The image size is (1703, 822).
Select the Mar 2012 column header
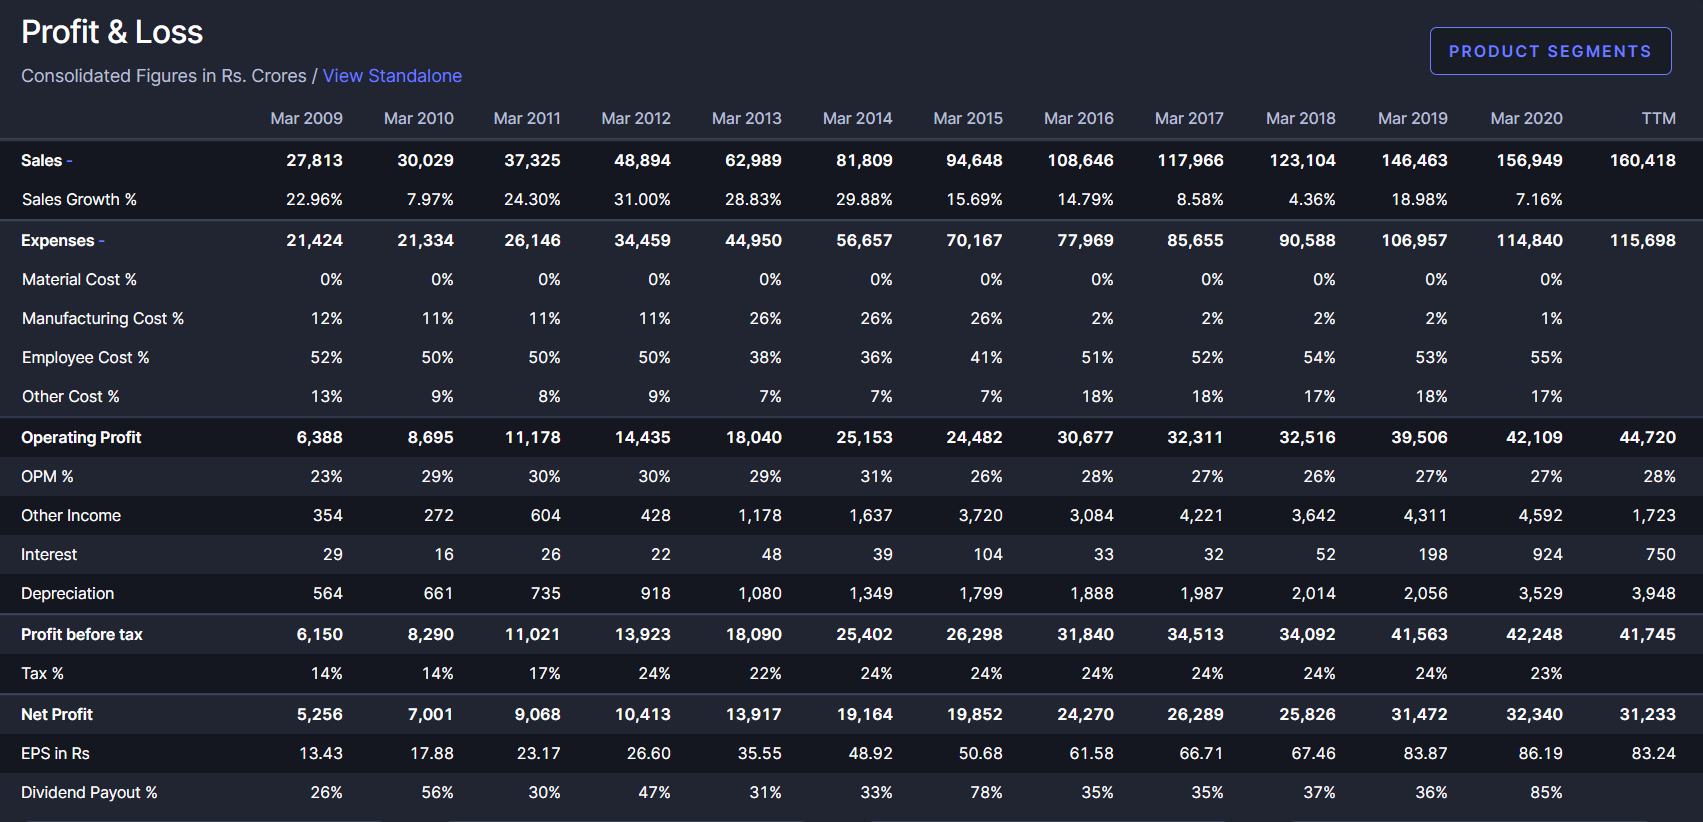[x=636, y=118]
